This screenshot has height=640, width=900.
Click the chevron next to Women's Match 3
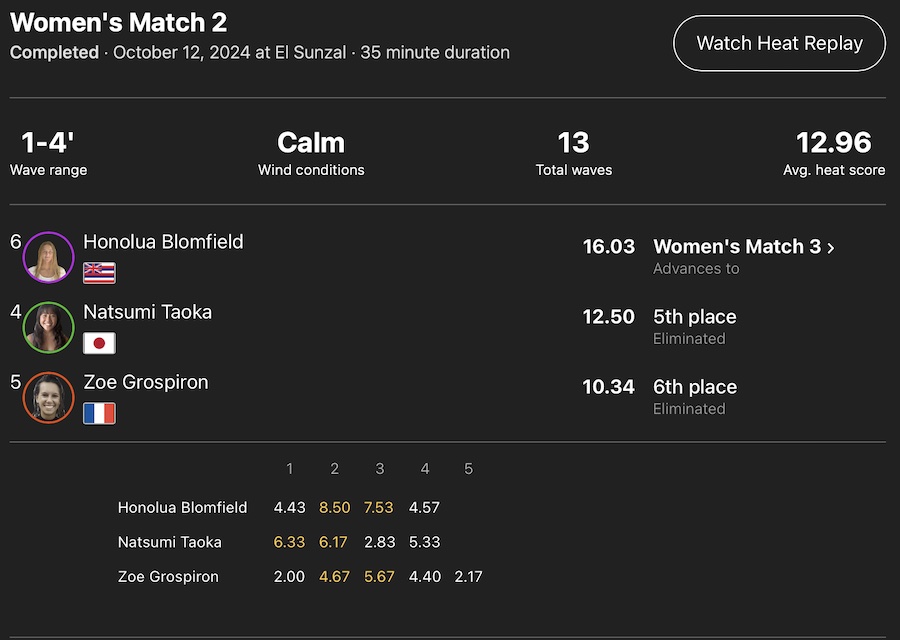[x=830, y=247]
